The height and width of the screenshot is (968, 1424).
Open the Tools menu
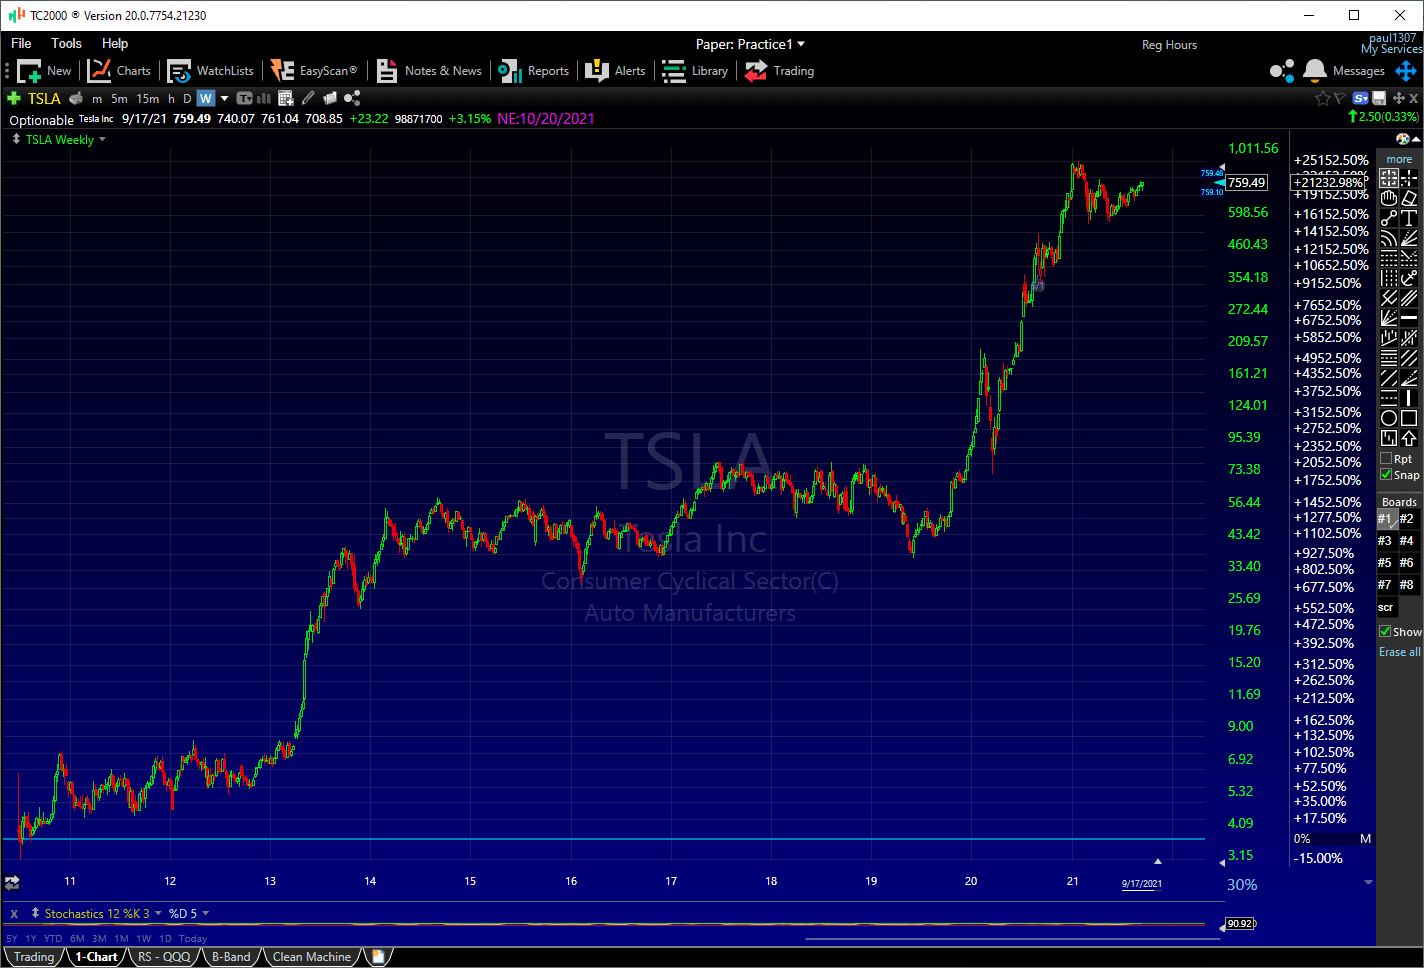pyautogui.click(x=66, y=43)
